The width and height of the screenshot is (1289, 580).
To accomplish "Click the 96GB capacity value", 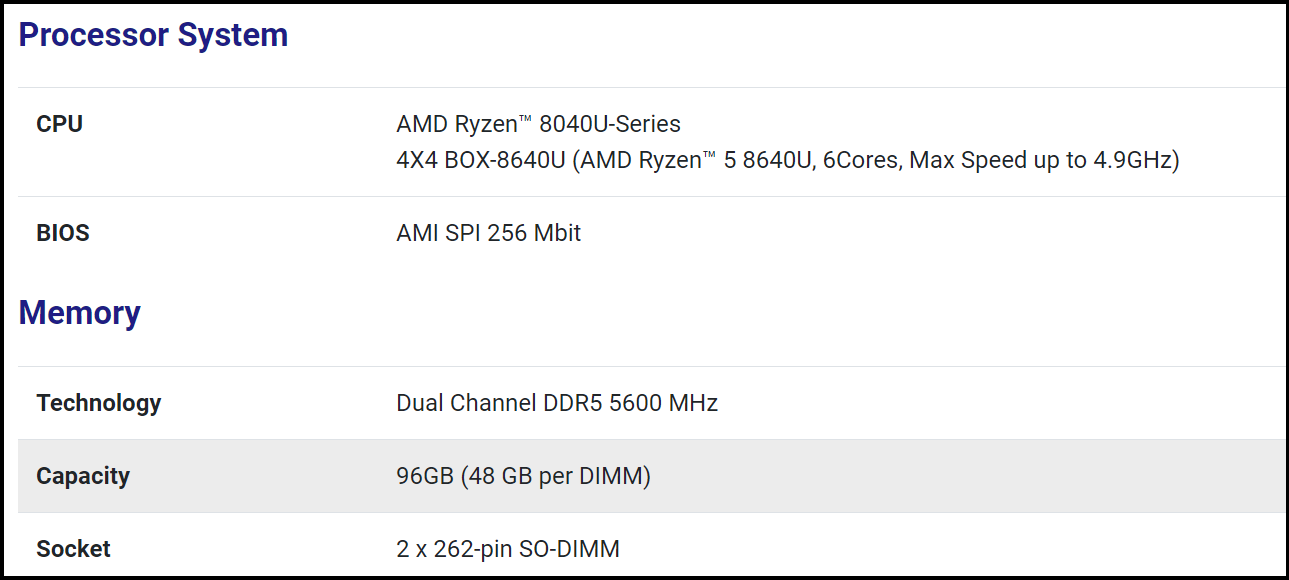I will (425, 476).
